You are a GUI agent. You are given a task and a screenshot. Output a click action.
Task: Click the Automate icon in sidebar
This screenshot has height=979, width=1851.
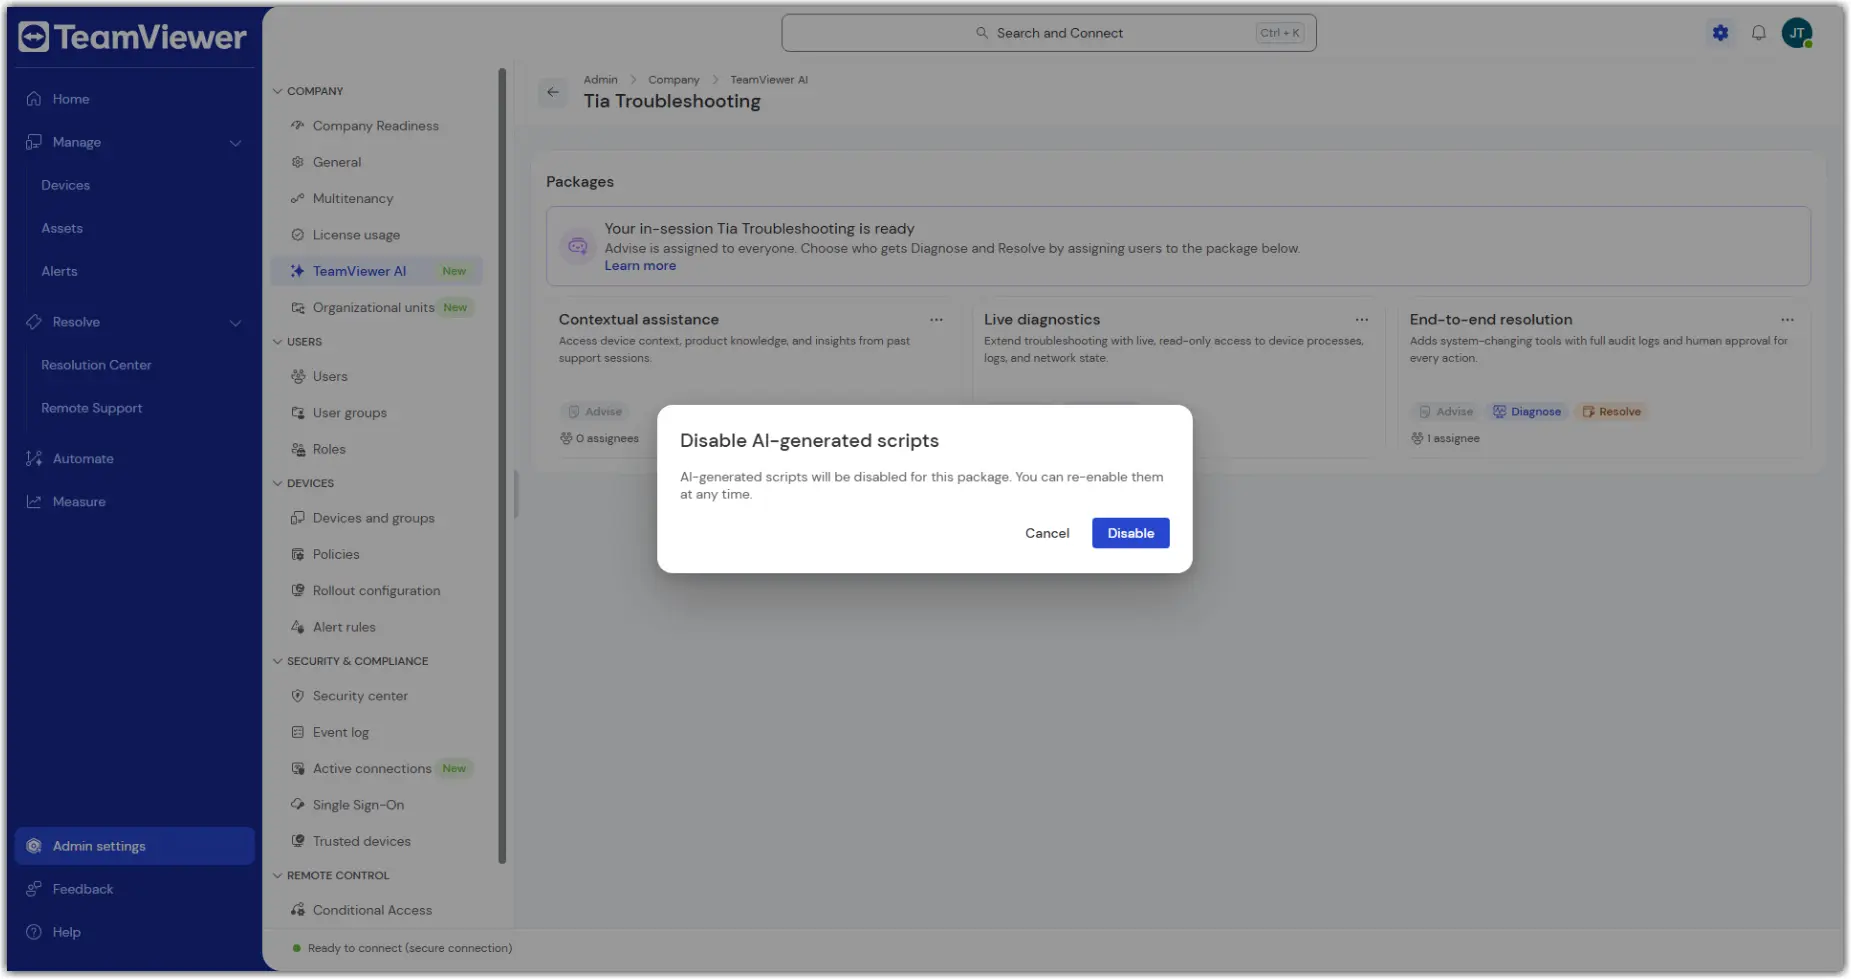point(34,459)
